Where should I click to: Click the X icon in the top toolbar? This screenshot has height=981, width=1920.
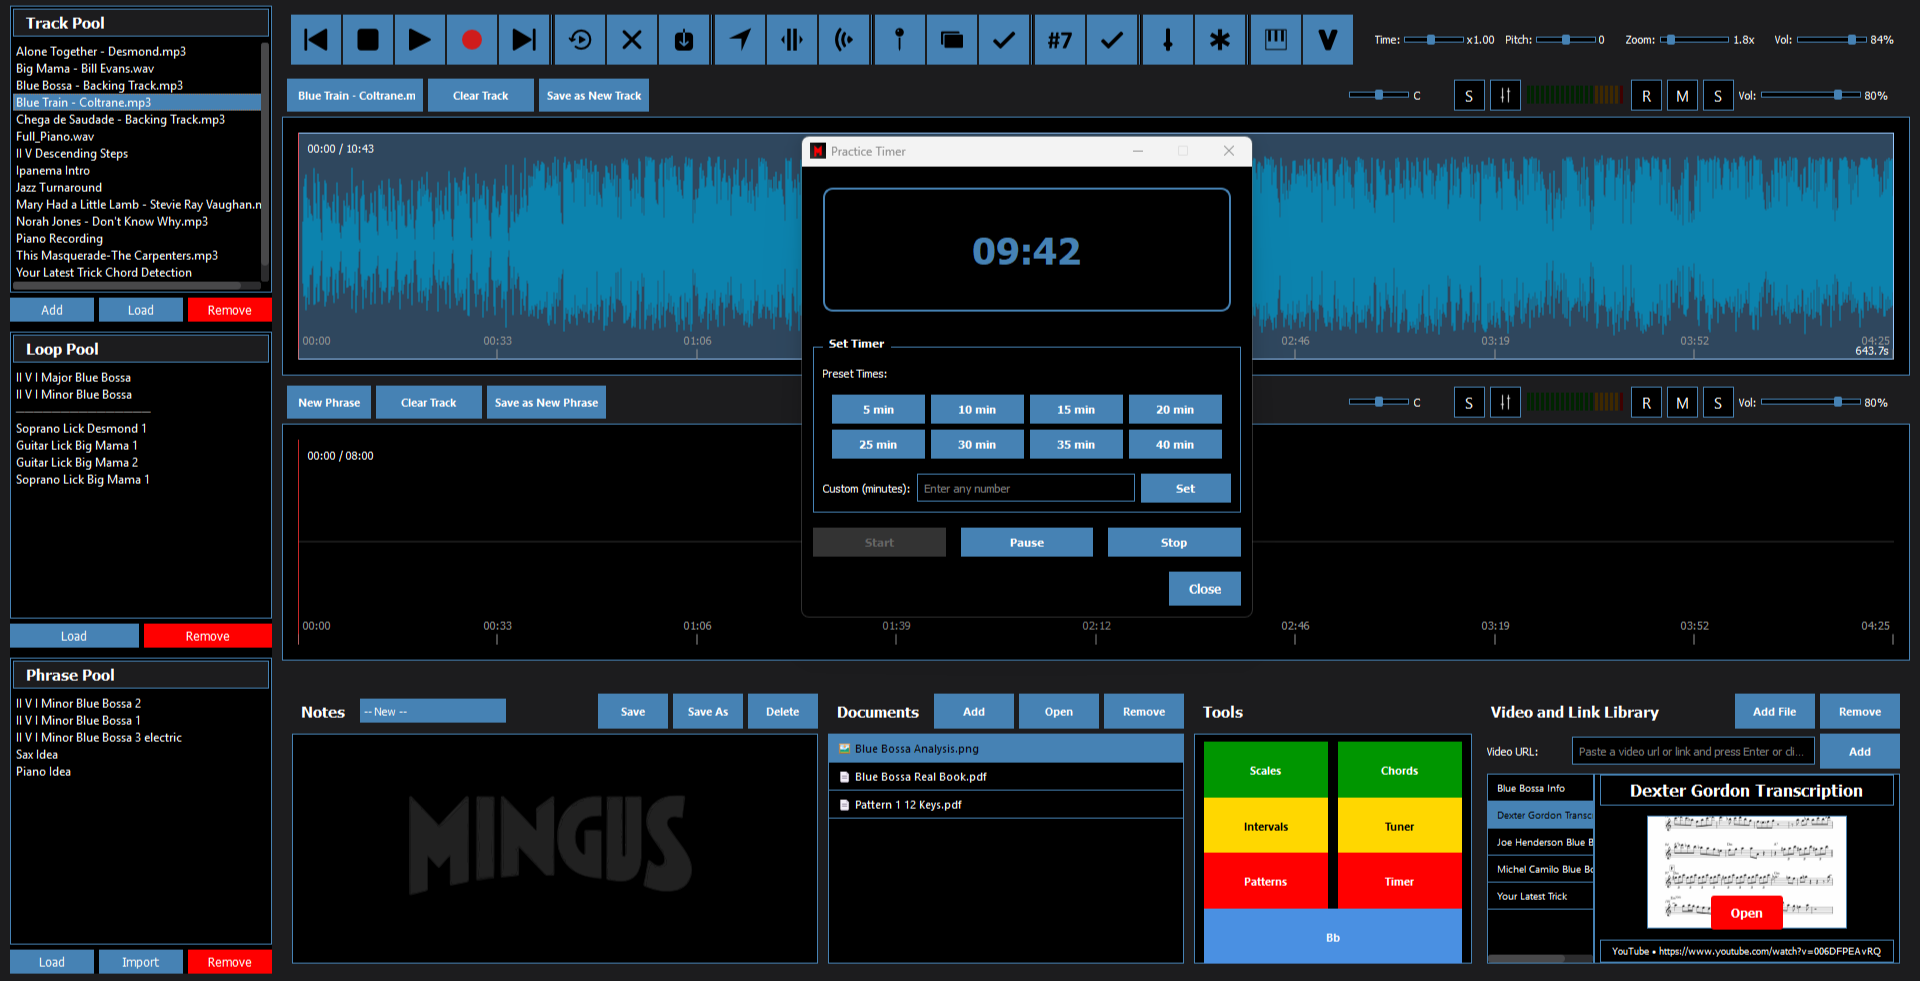(632, 40)
